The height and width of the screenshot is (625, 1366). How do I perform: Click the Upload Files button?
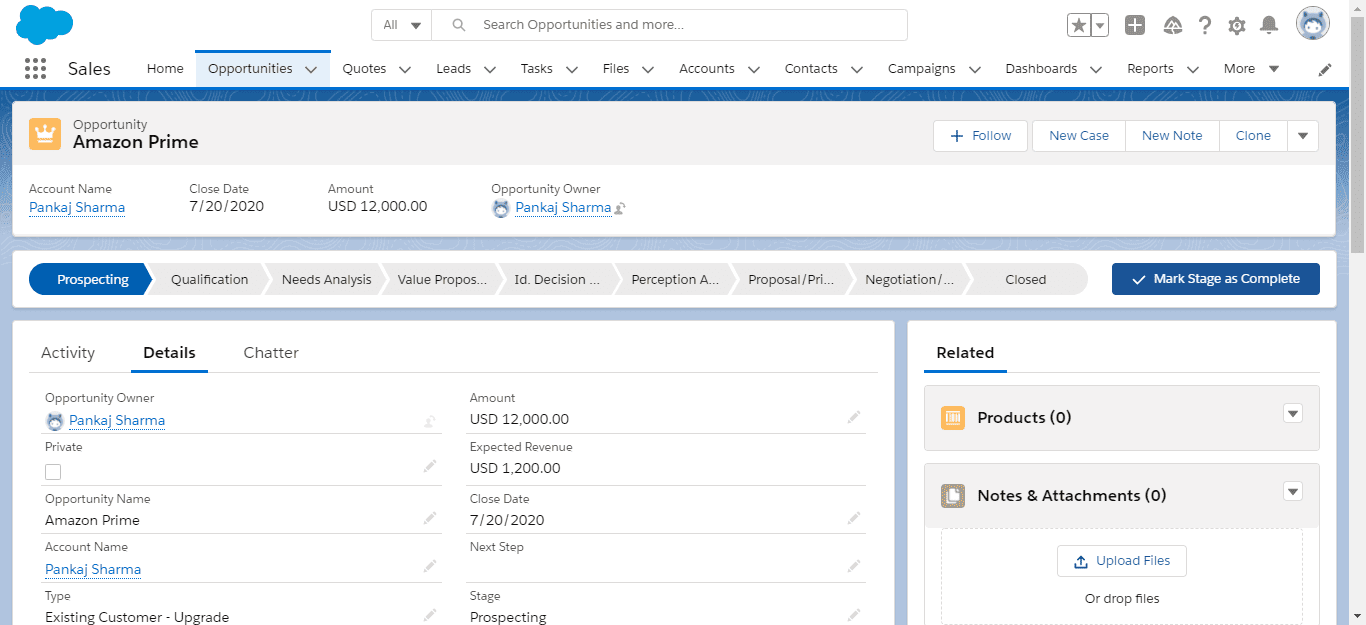pos(1121,561)
